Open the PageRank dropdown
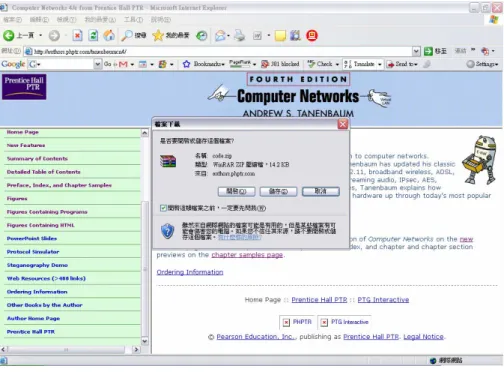The height and width of the screenshot is (372, 504). click(254, 64)
